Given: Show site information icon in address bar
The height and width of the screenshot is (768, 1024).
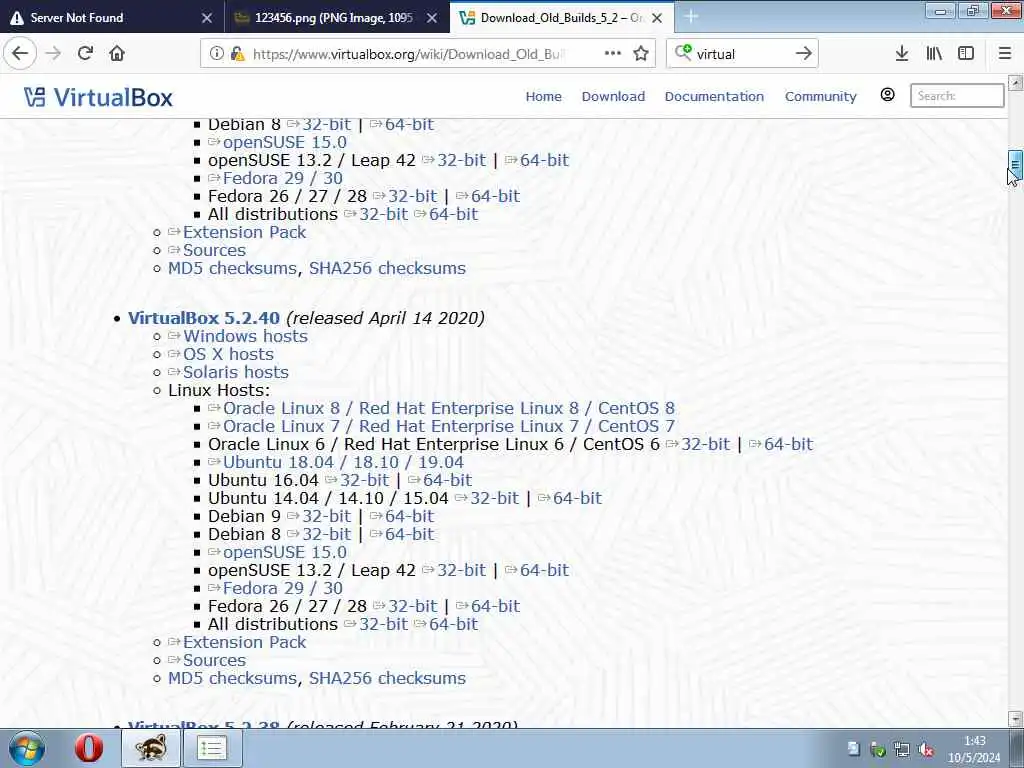Looking at the screenshot, I should 217,54.
